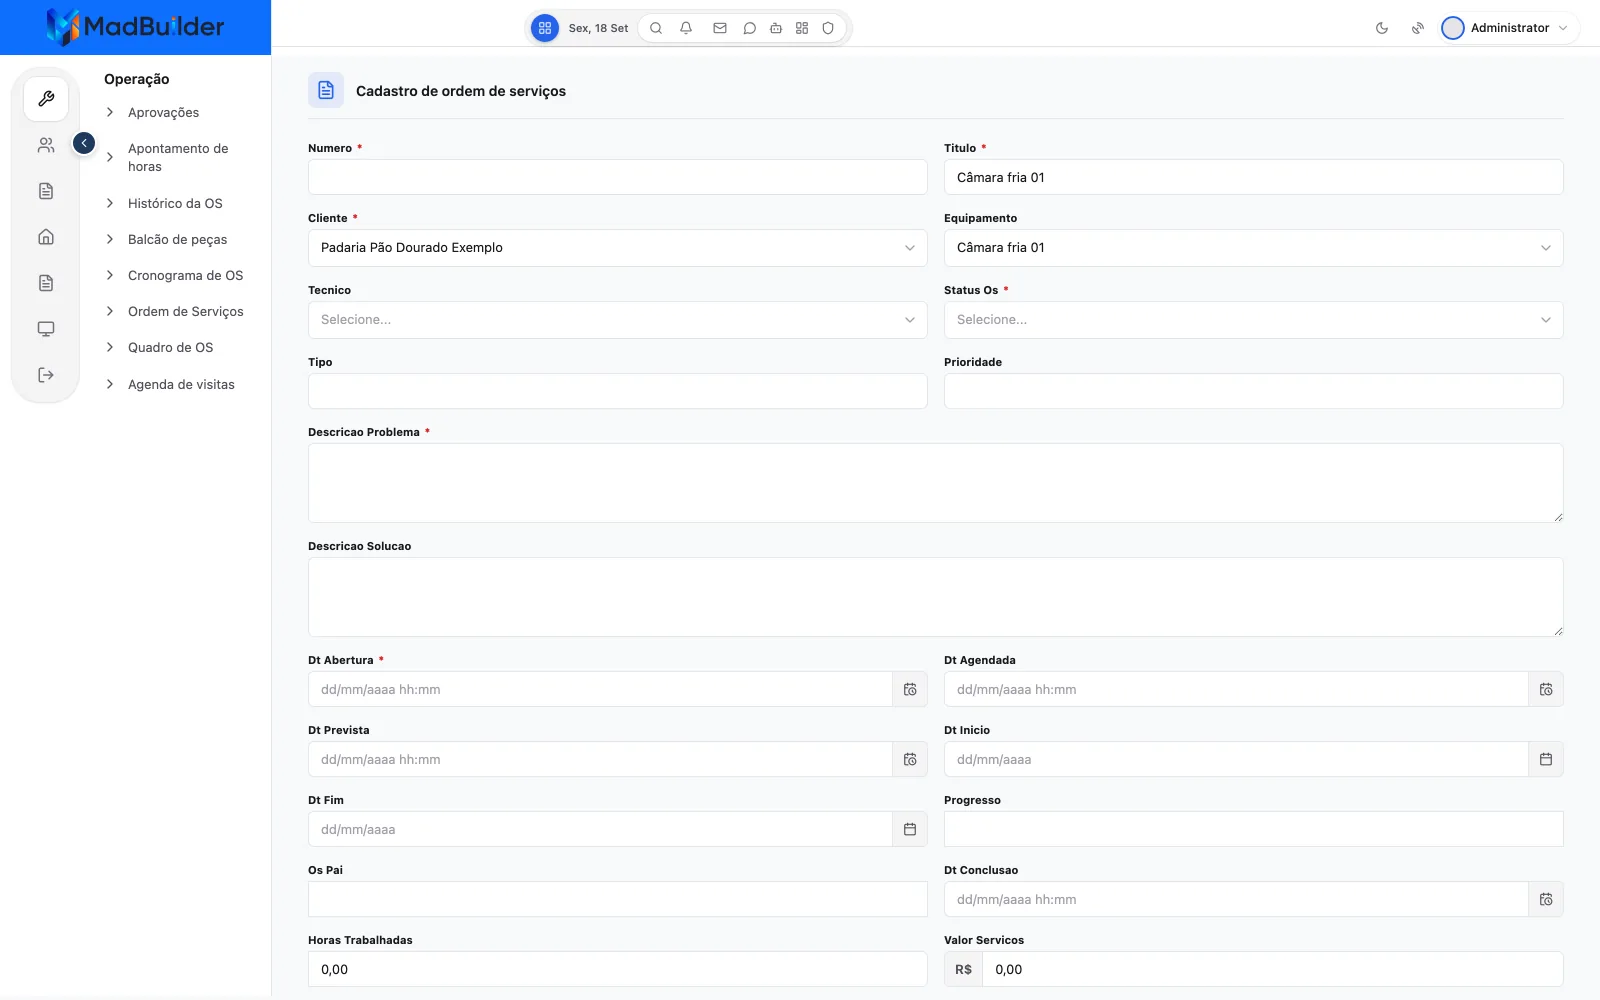Image resolution: width=1600 pixels, height=1000 pixels.
Task: Open Dt Agendada calendar picker icon
Action: tap(1546, 689)
